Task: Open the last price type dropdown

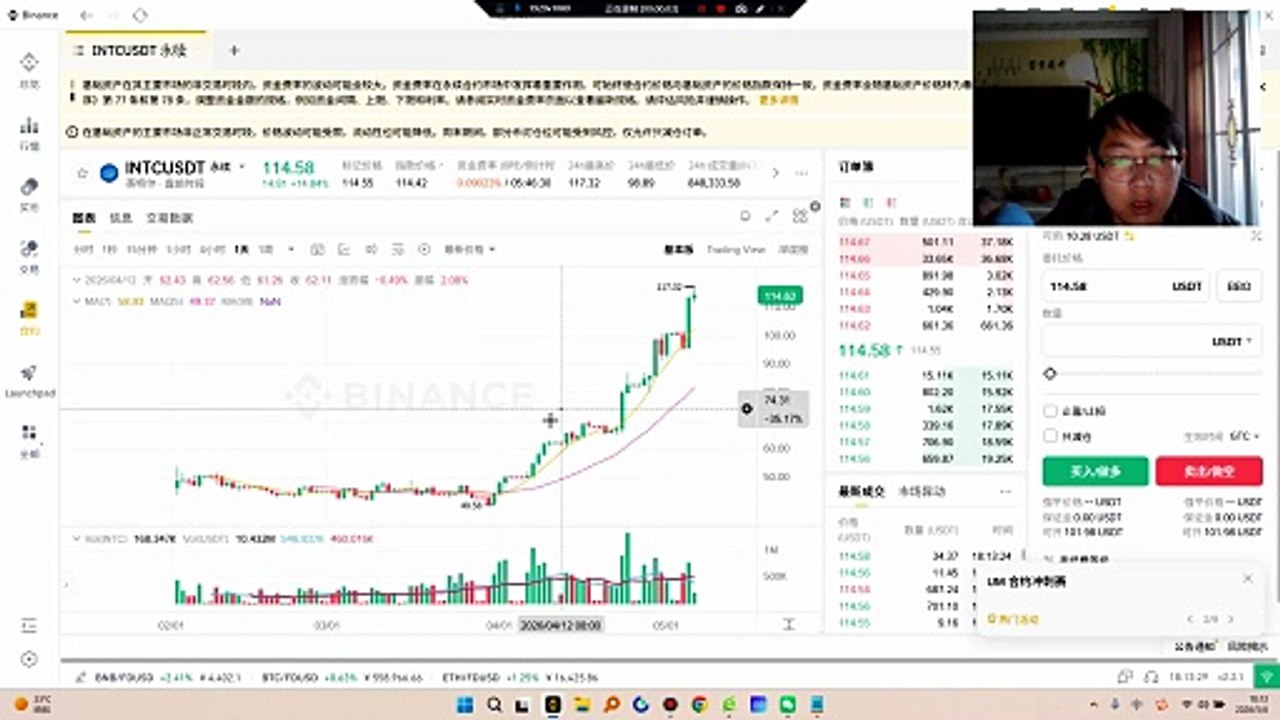Action: [470, 249]
